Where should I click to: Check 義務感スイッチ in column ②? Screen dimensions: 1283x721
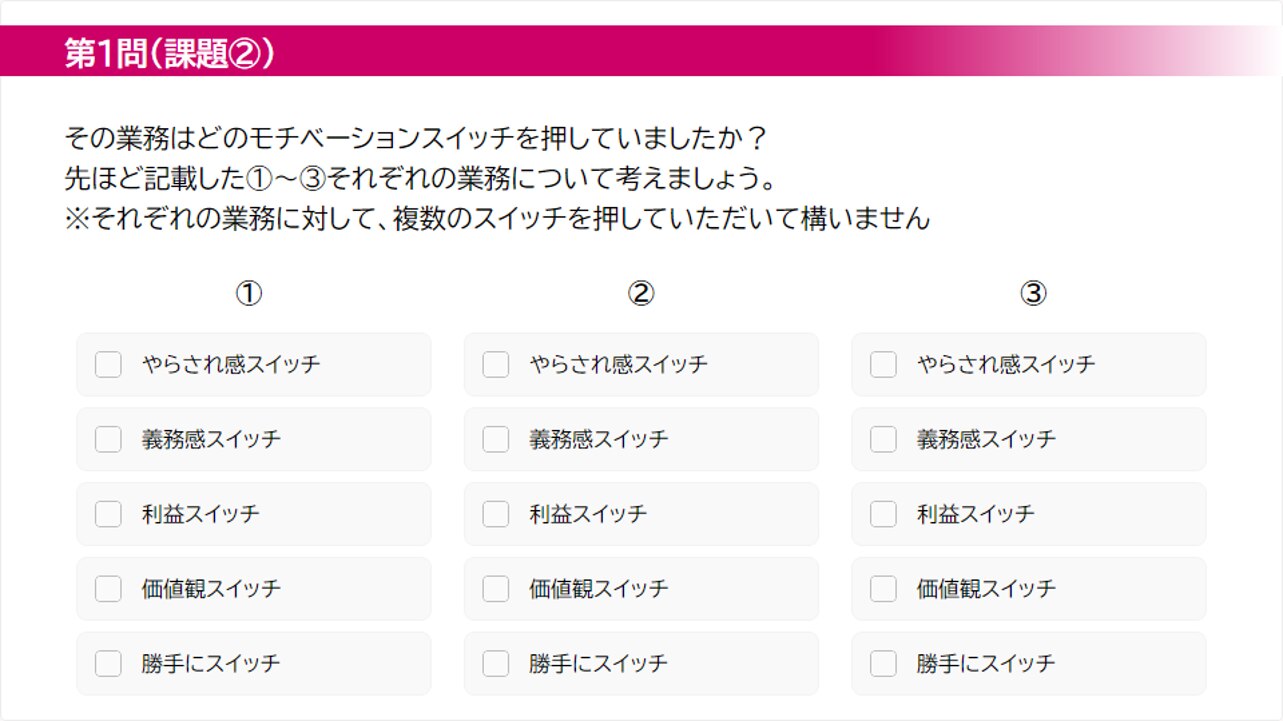[x=496, y=439]
